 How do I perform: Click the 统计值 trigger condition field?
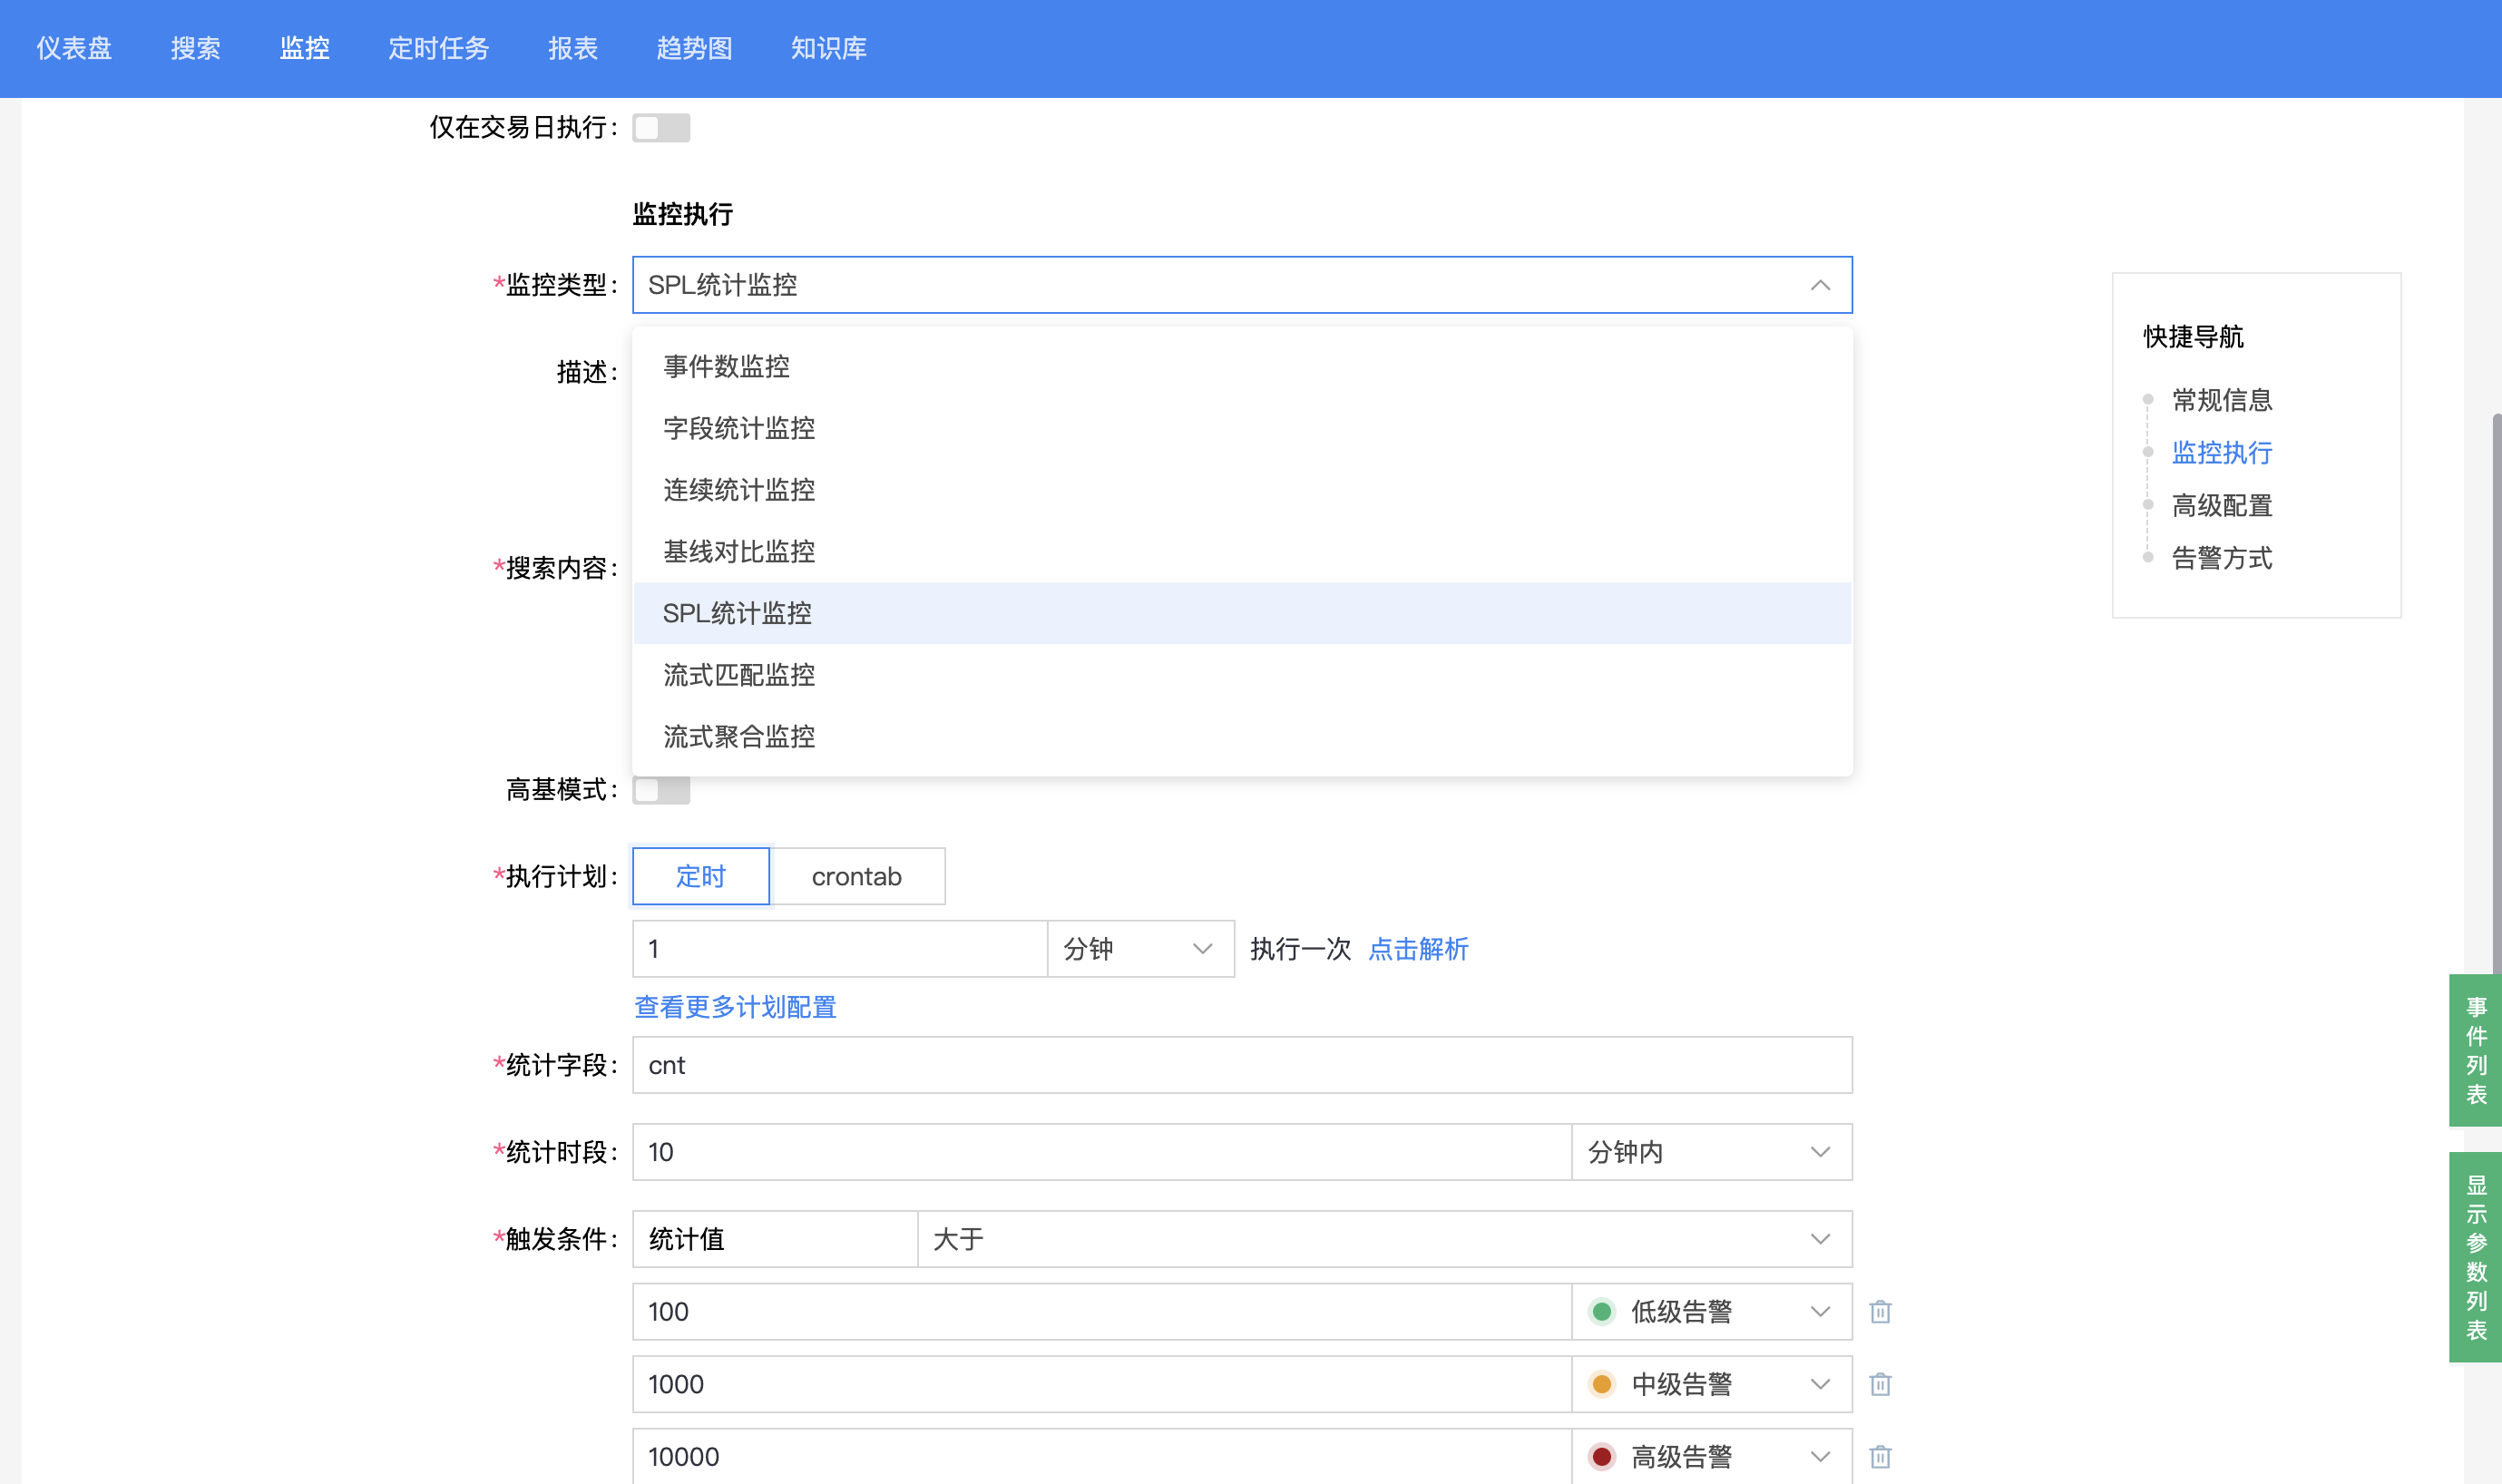[775, 1239]
